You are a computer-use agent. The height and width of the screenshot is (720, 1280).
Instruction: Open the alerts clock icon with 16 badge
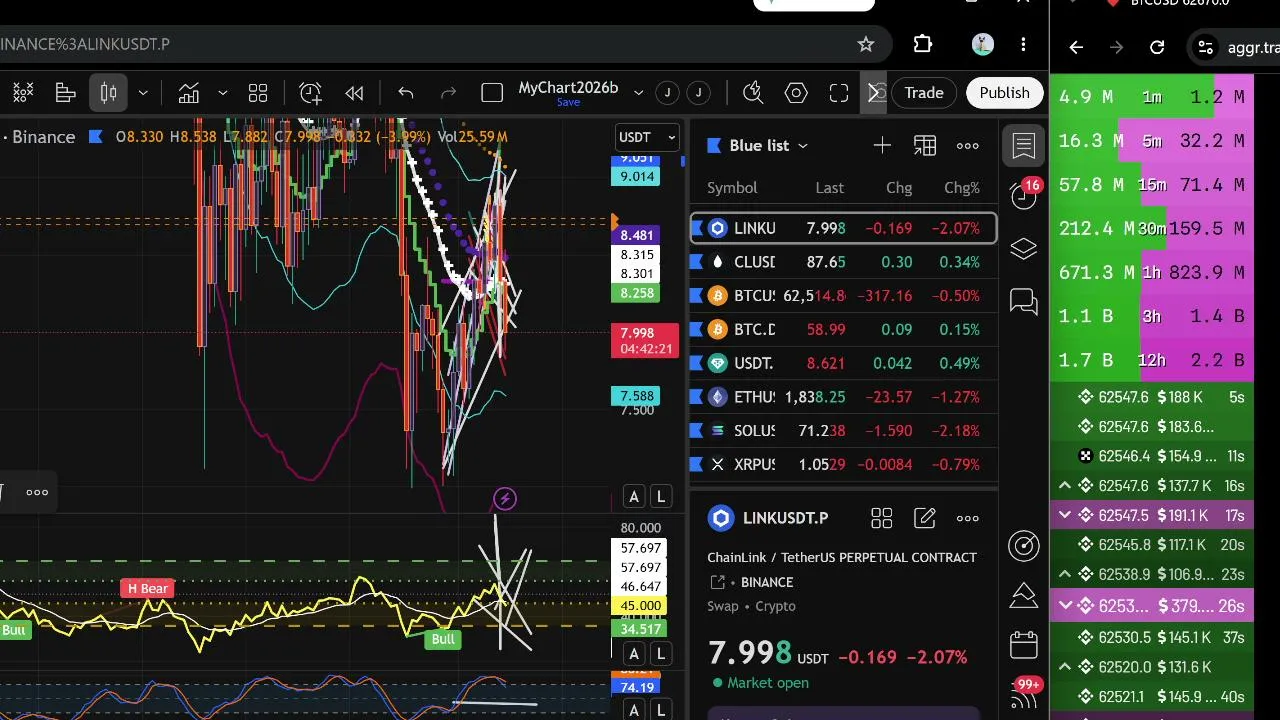[1024, 194]
